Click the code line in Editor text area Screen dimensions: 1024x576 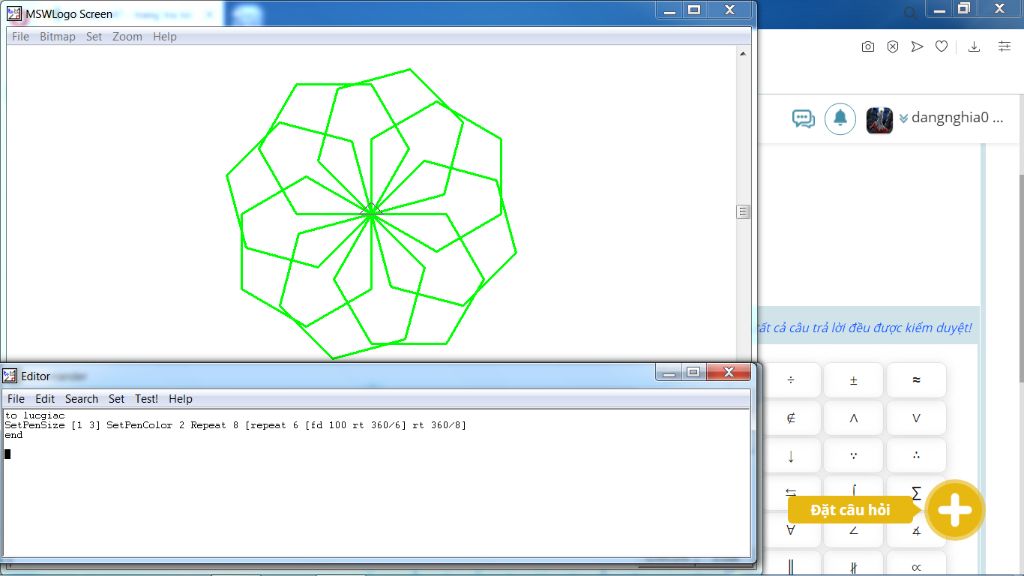pos(235,425)
